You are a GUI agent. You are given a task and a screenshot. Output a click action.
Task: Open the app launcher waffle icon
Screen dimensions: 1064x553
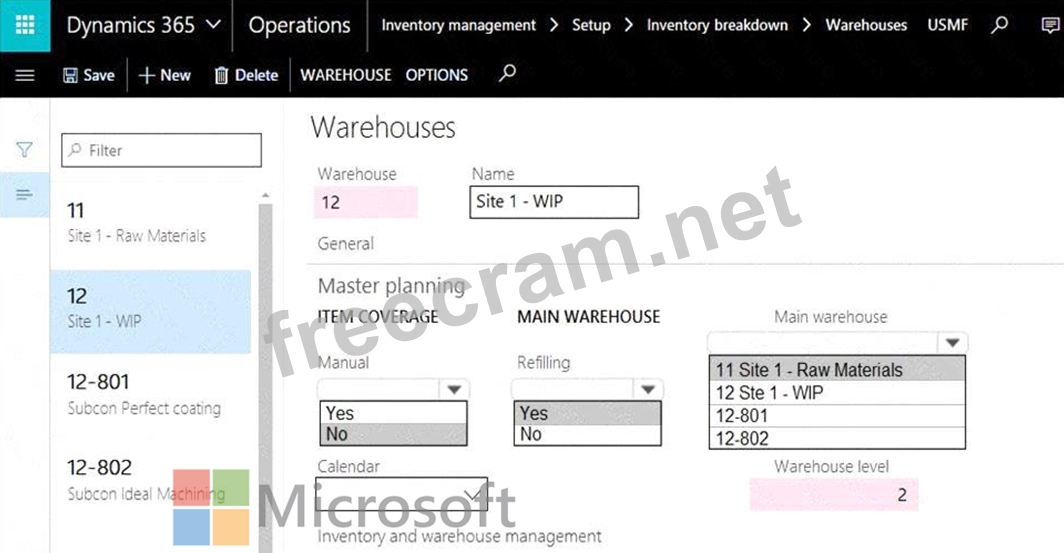(x=25, y=25)
